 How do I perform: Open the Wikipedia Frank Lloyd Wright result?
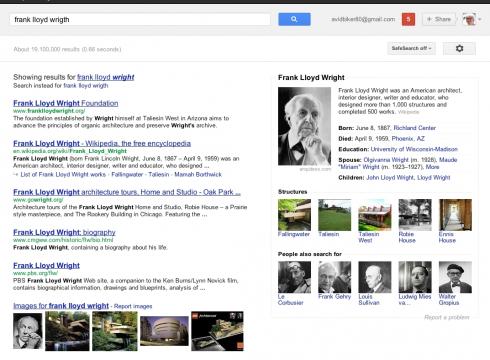click(102, 143)
